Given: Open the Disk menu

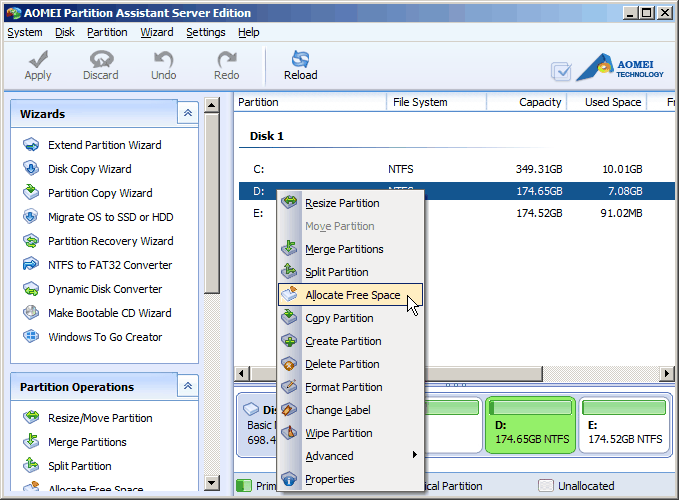Looking at the screenshot, I should click(65, 32).
